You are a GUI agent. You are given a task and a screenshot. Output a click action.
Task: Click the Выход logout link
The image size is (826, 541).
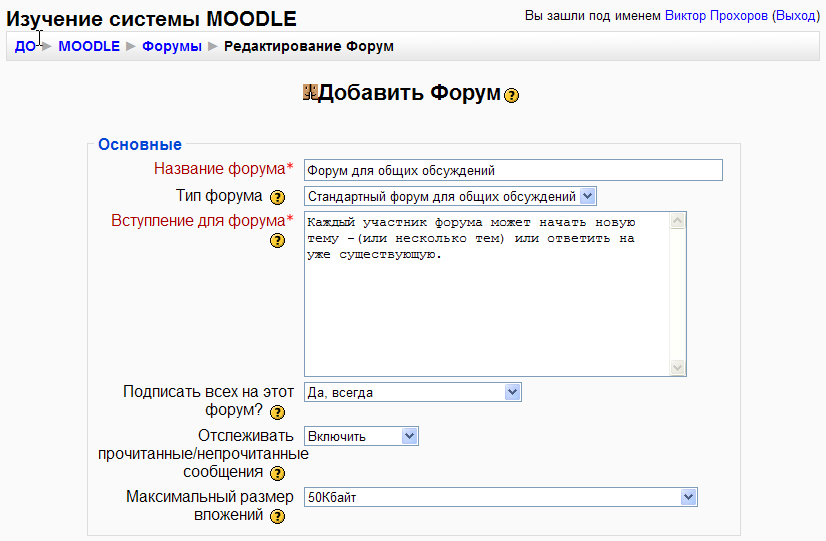click(x=796, y=16)
